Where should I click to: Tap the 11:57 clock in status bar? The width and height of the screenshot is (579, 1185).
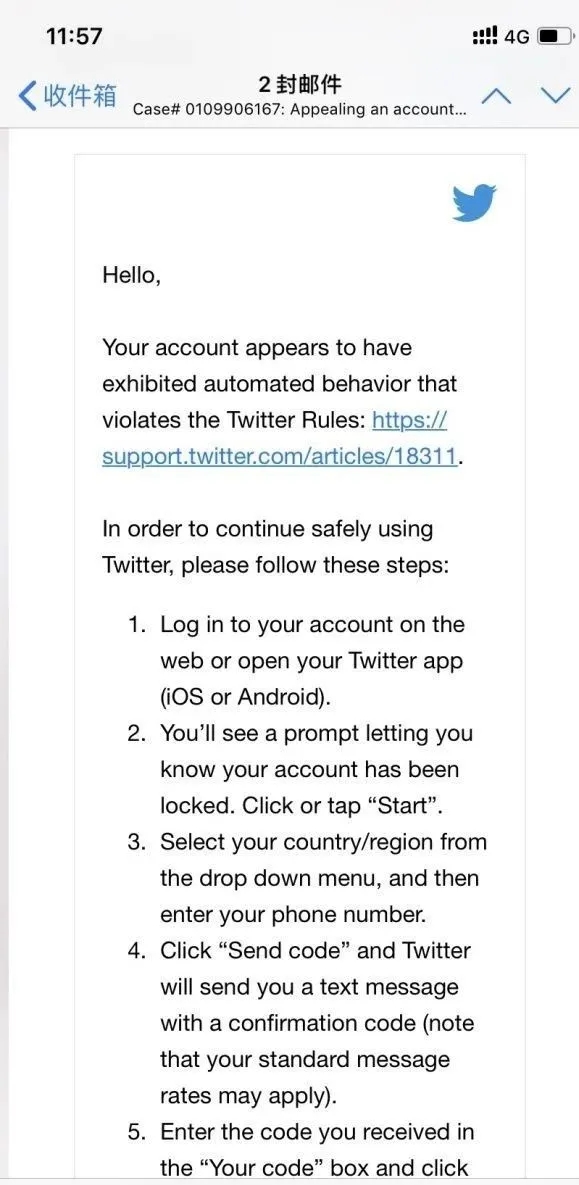74,36
